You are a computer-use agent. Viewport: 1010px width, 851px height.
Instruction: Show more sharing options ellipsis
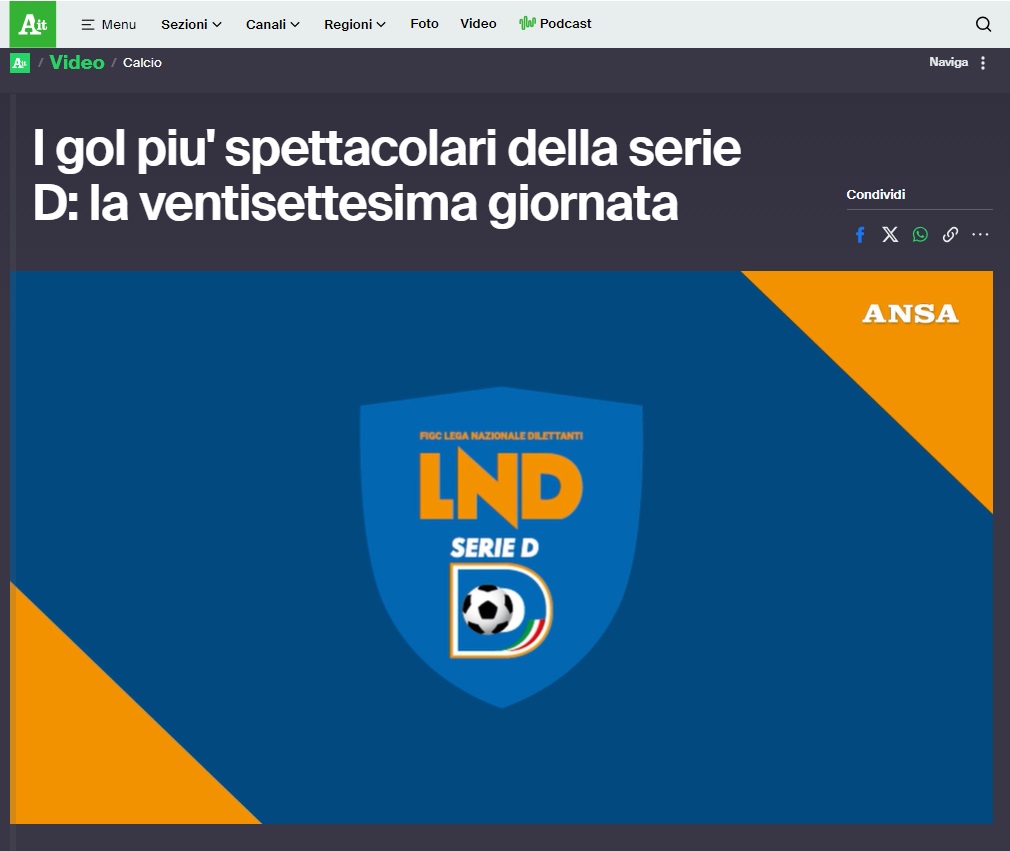coord(980,235)
